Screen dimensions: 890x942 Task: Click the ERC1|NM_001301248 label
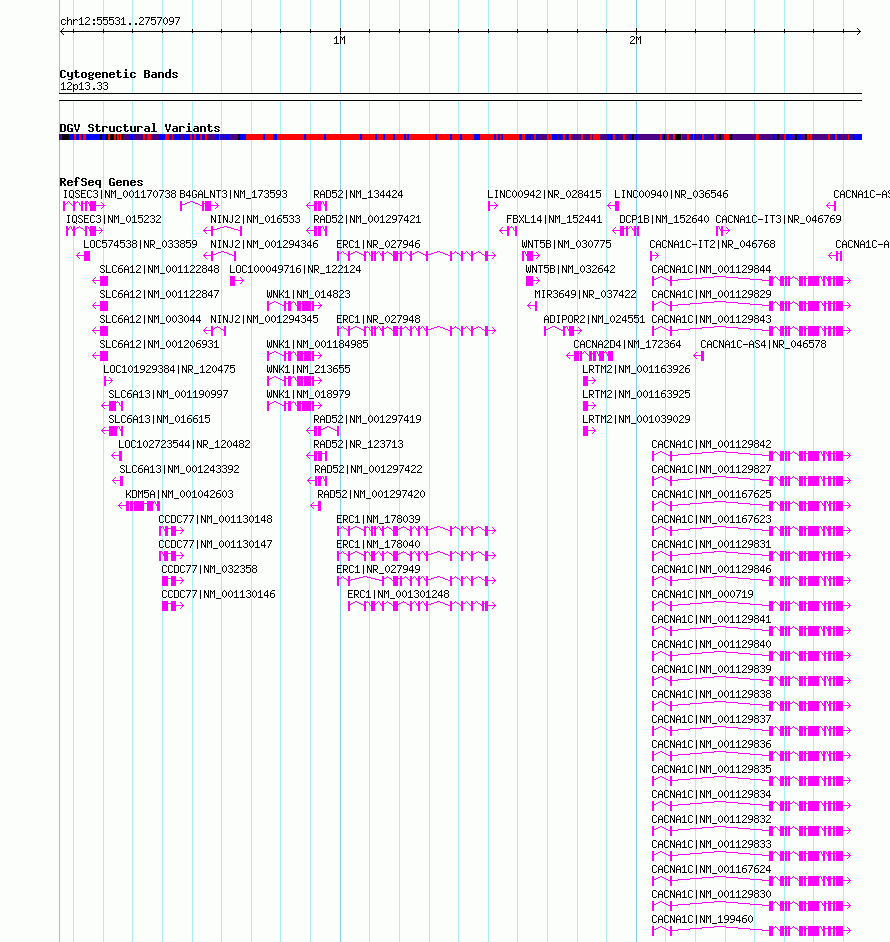(398, 595)
